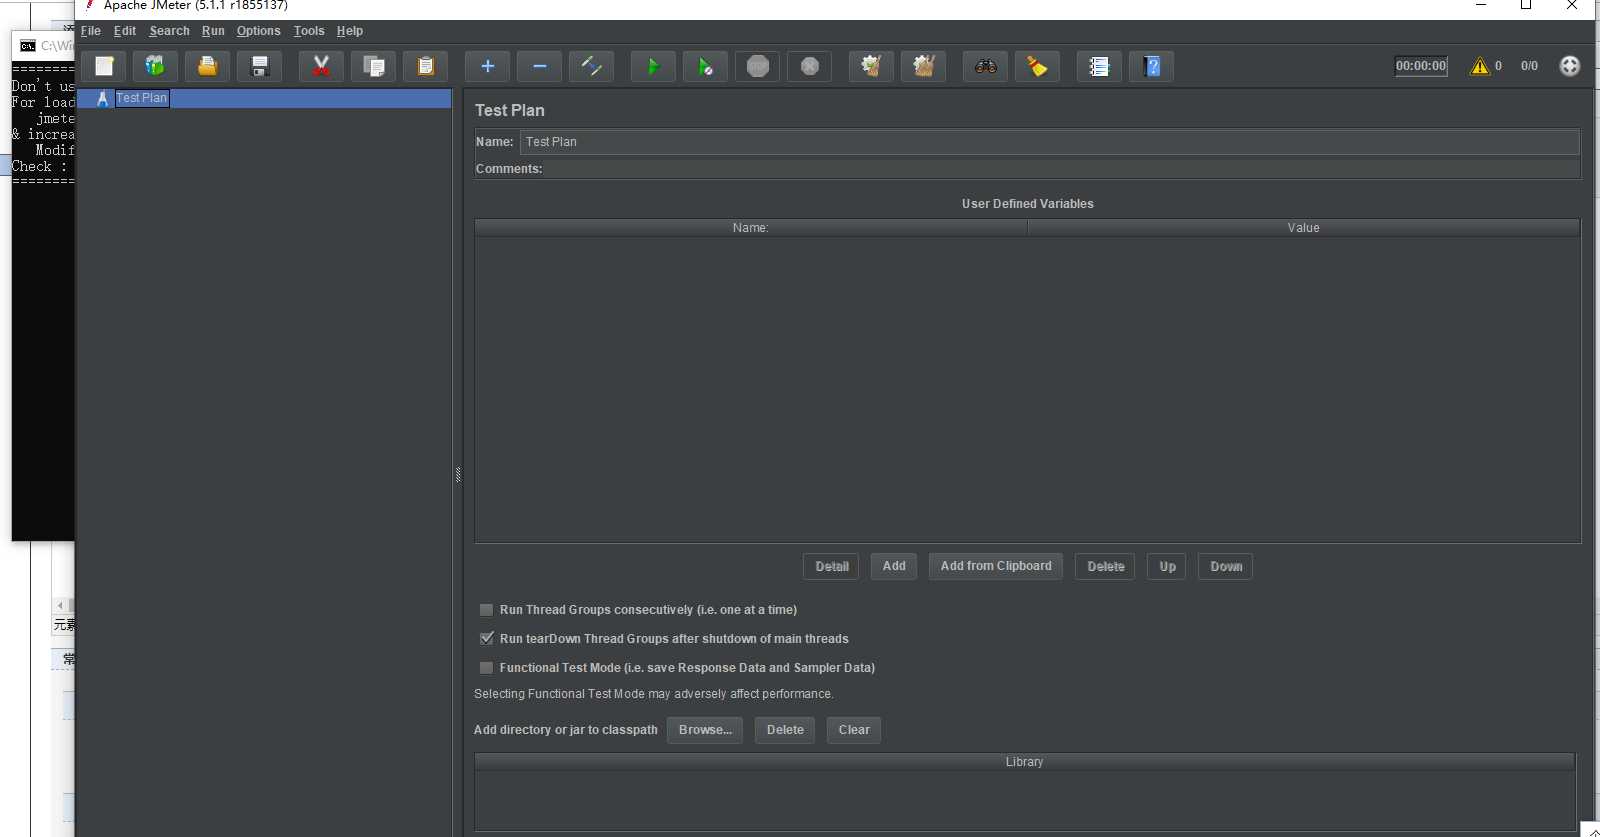The image size is (1600, 837).
Task: Click the Help question mark icon
Action: [1151, 66]
